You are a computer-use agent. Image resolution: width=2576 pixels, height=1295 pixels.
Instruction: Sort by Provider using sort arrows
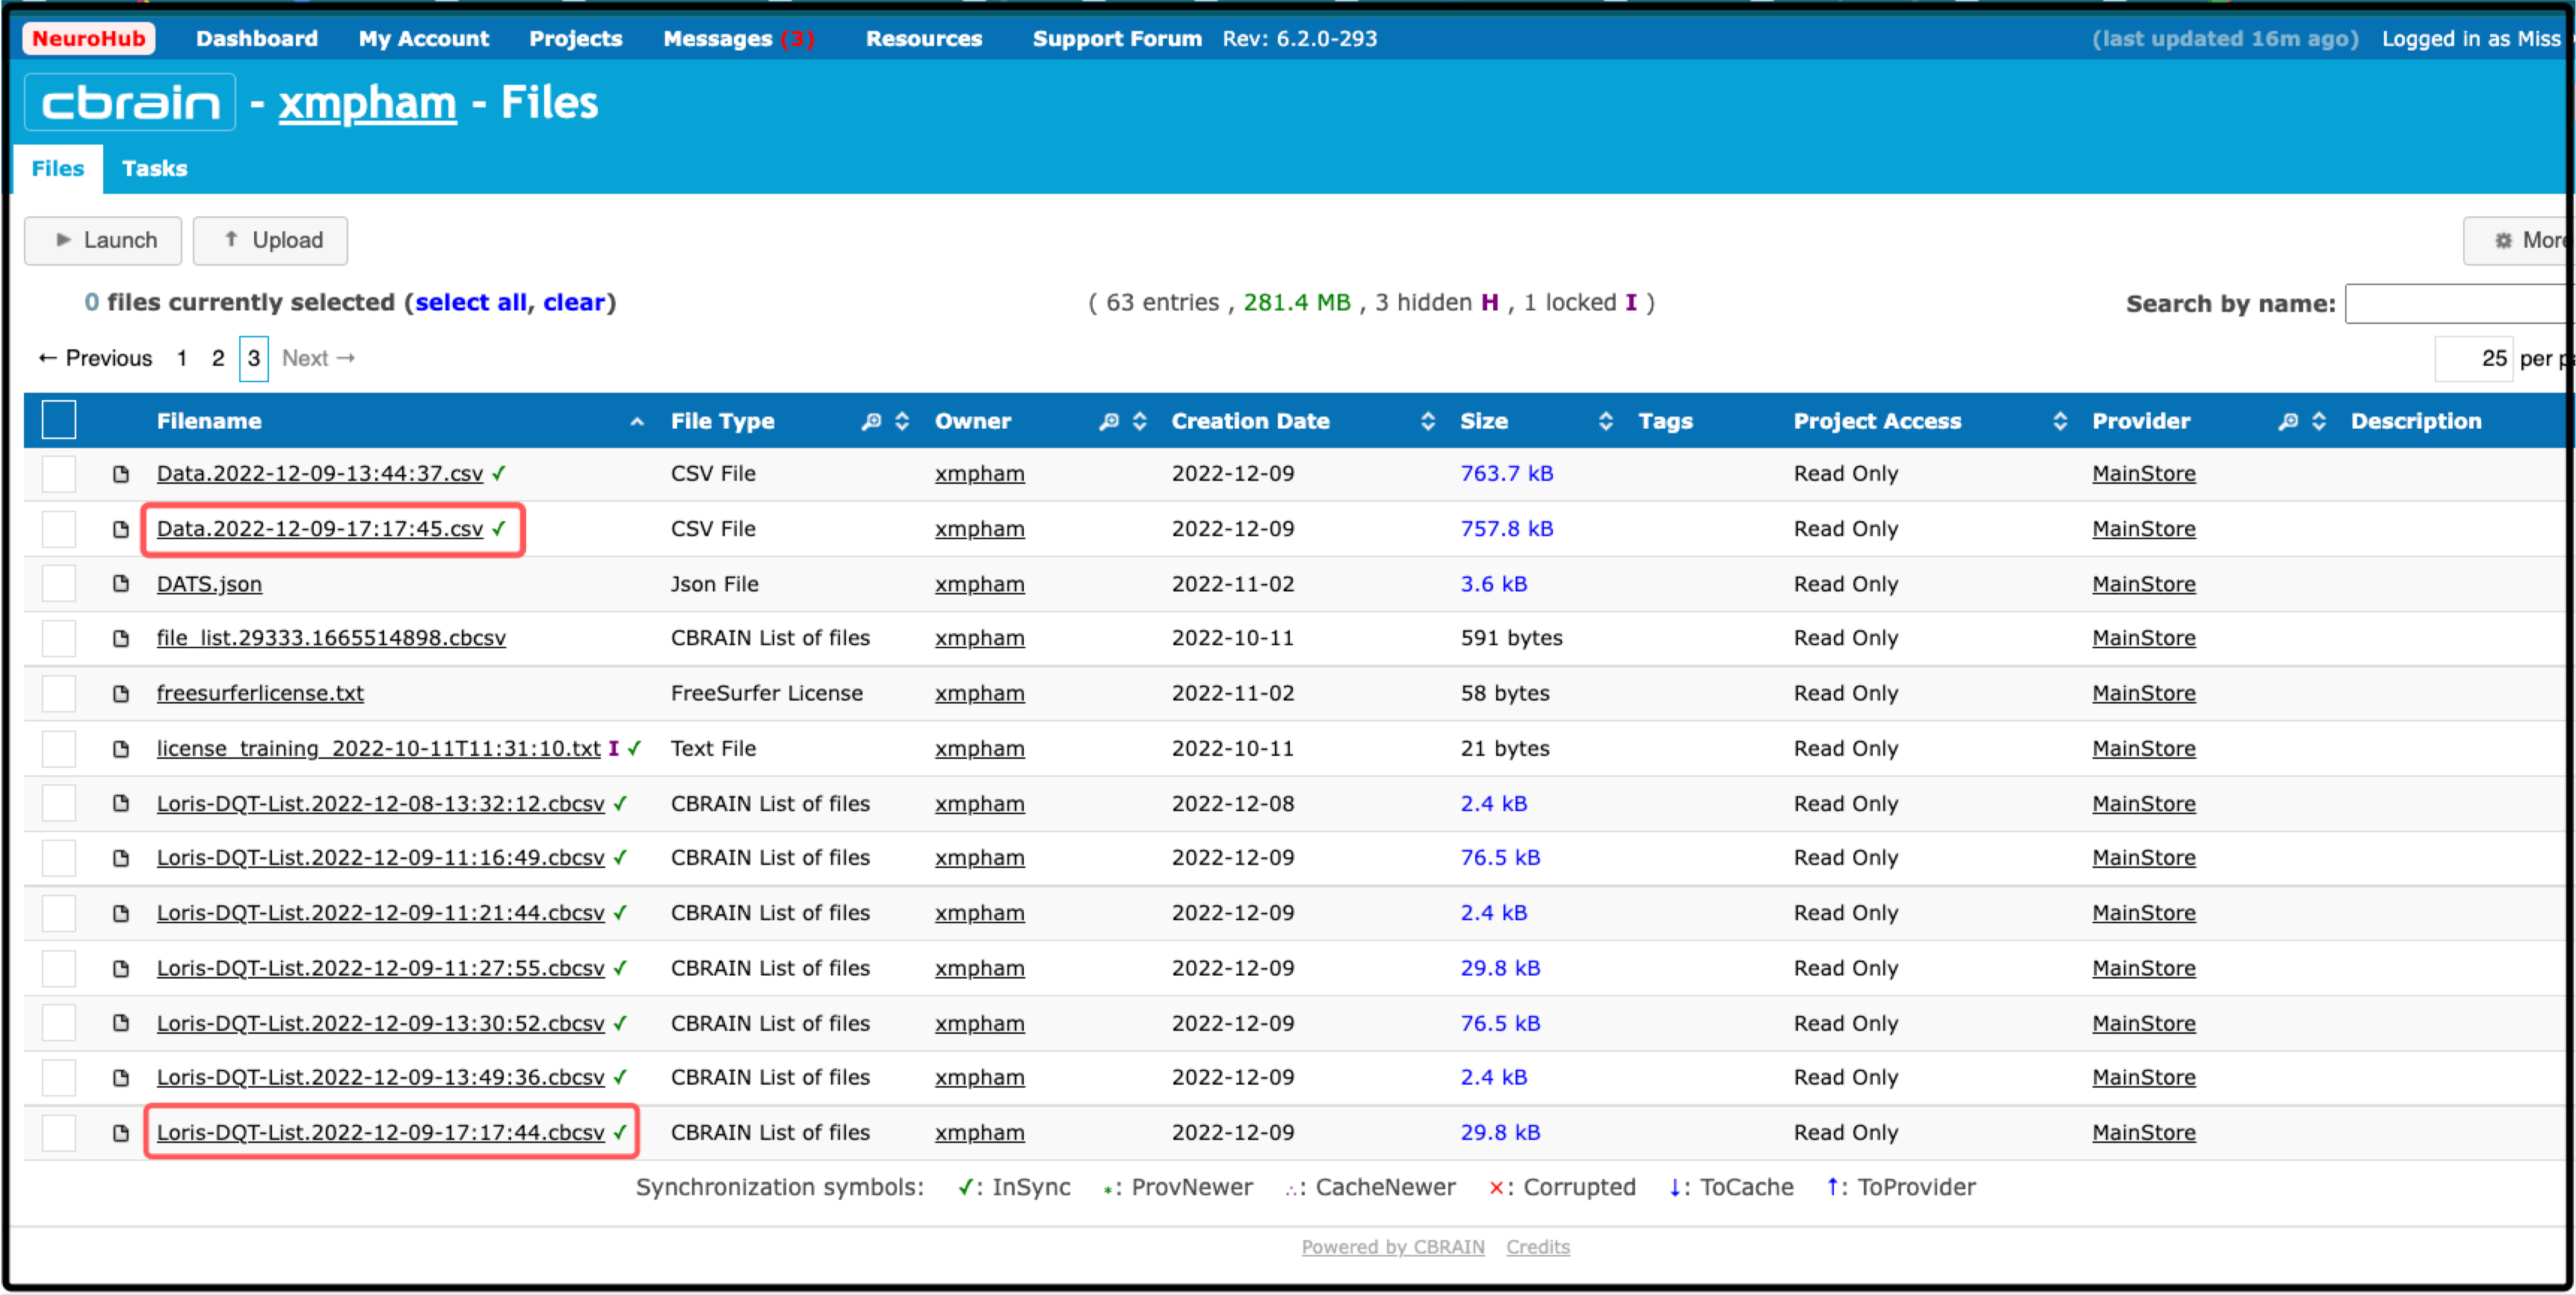[x=2319, y=421]
